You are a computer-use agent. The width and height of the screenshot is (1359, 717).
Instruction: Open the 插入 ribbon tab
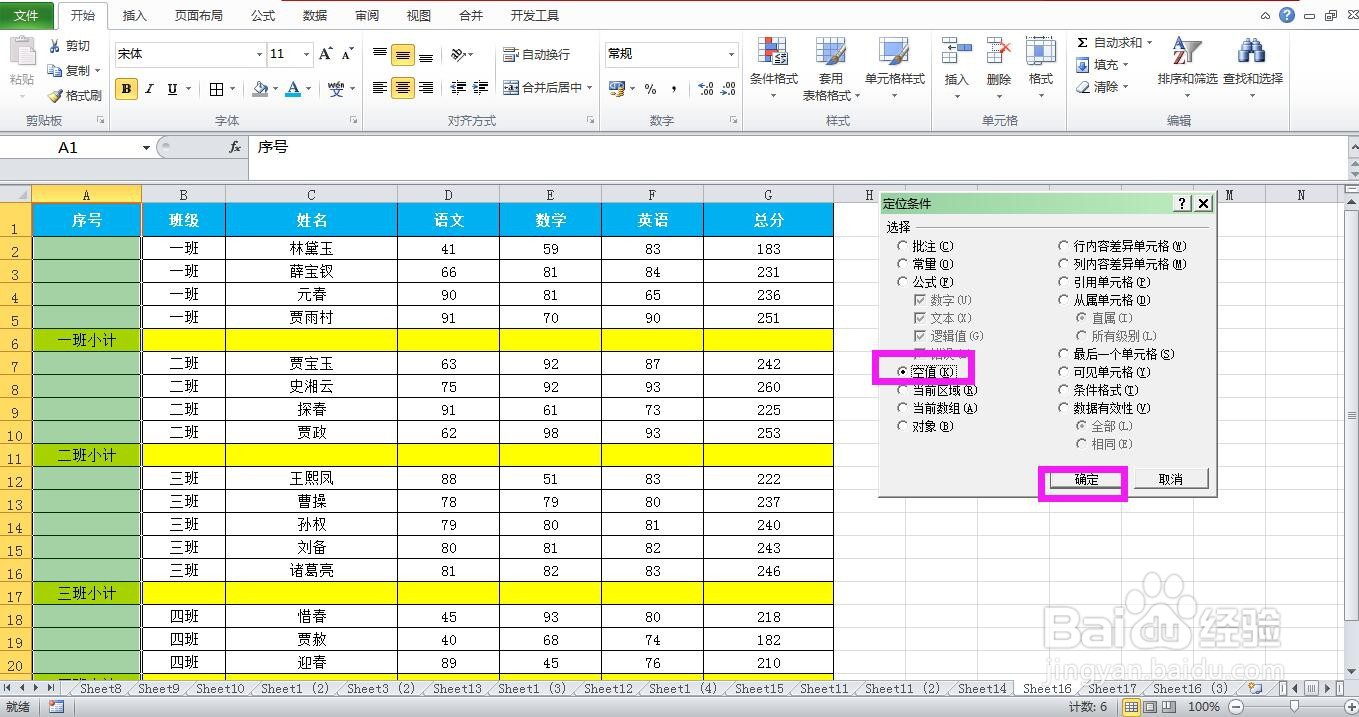point(134,15)
